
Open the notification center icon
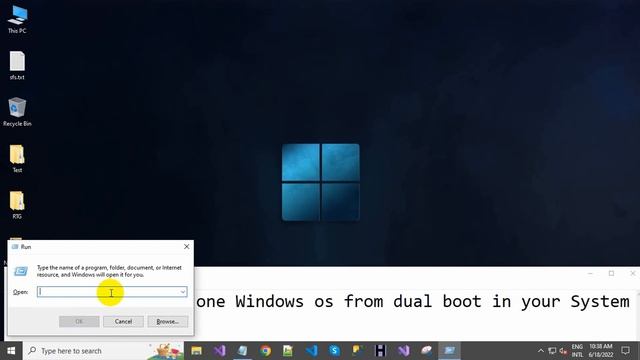tap(625, 351)
